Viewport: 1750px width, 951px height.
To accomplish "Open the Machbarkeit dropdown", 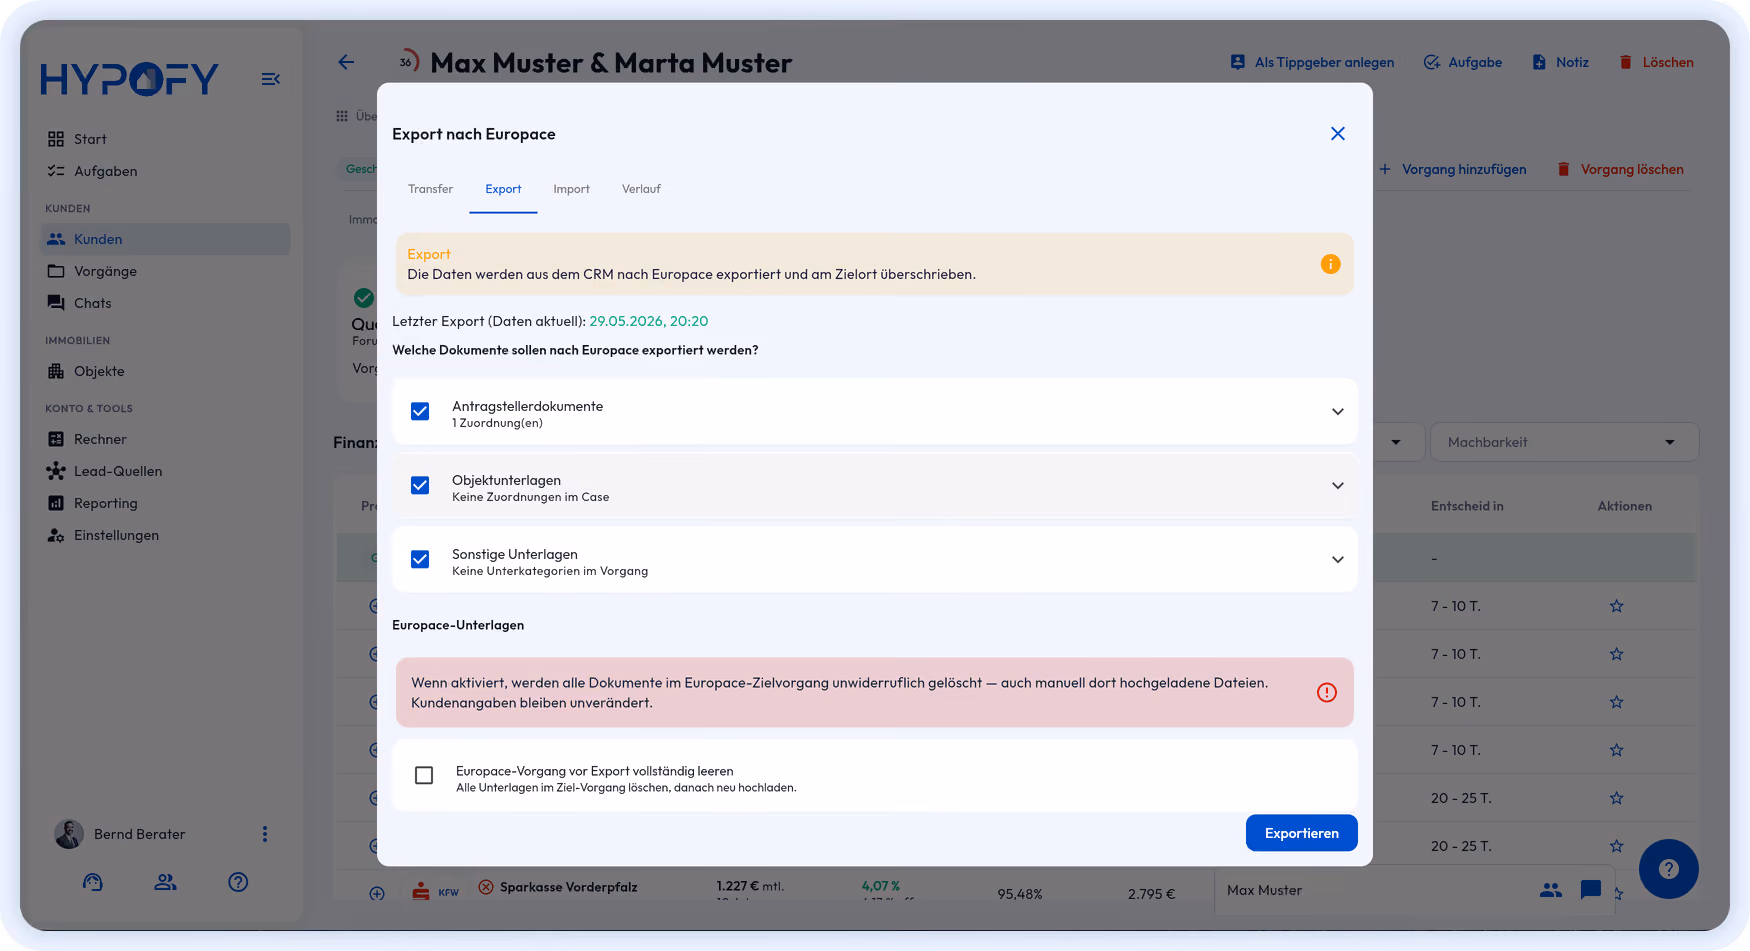I will 1565,442.
